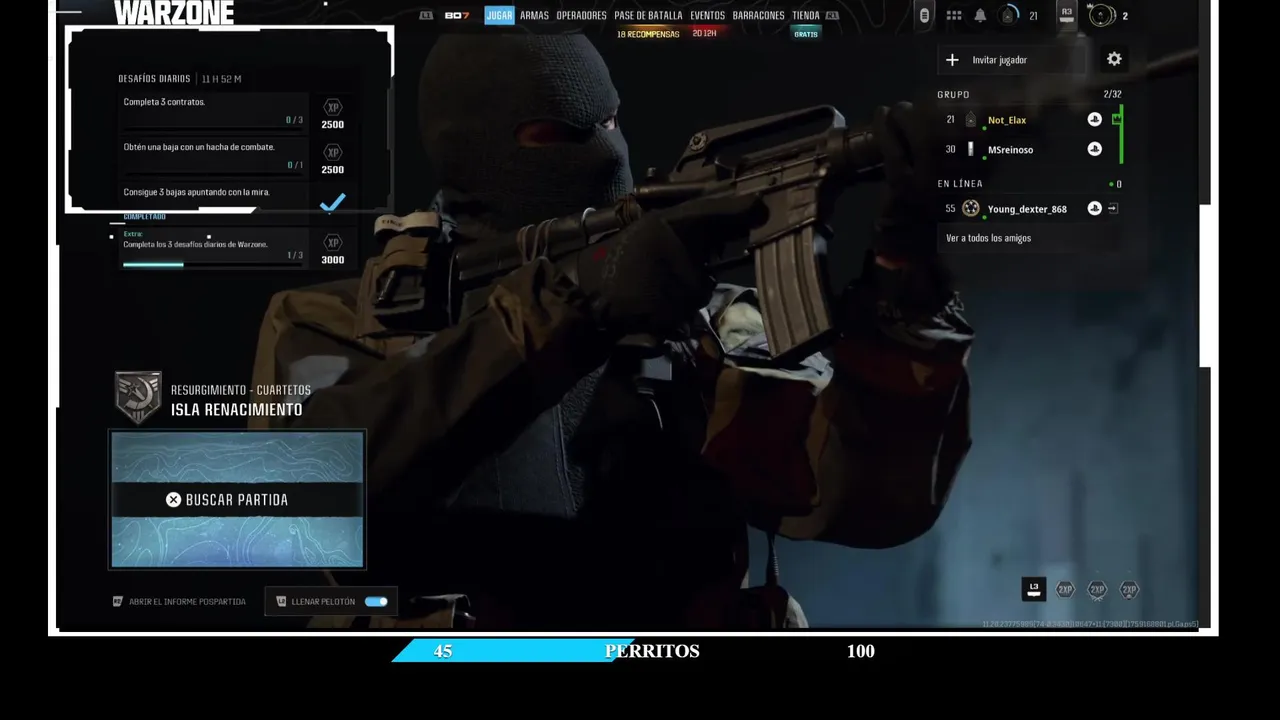Click Not_Elax rank insignia icon
The height and width of the screenshot is (720, 1280).
coord(970,120)
